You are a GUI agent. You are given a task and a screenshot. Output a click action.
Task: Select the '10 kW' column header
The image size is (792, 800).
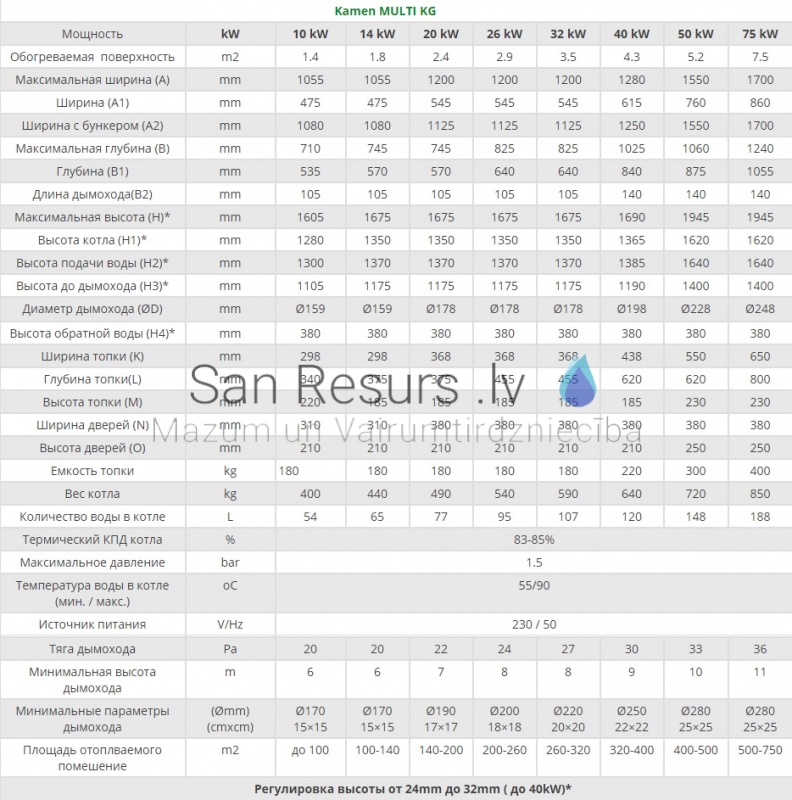tap(310, 34)
